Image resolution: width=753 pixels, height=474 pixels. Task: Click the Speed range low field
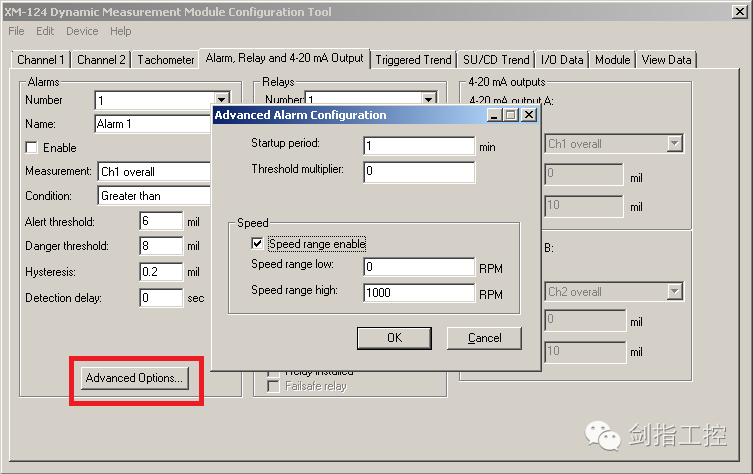point(419,267)
